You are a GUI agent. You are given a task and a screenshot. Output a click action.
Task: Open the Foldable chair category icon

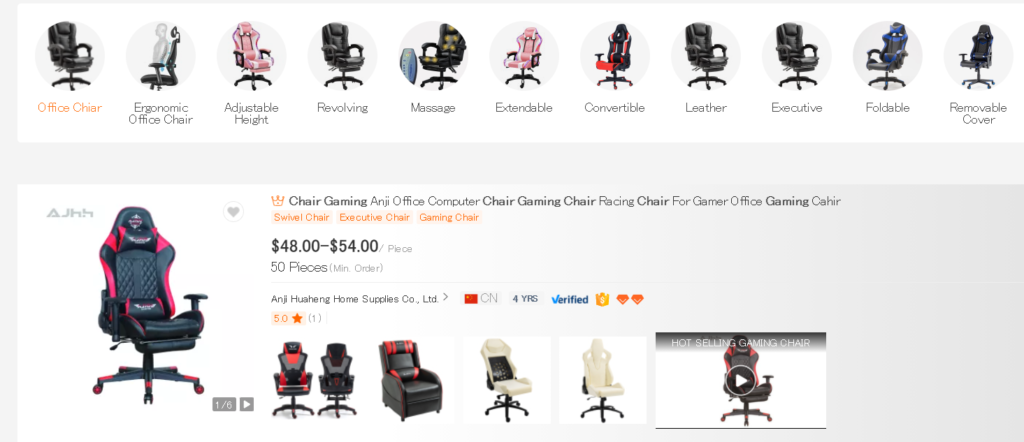pos(888,55)
